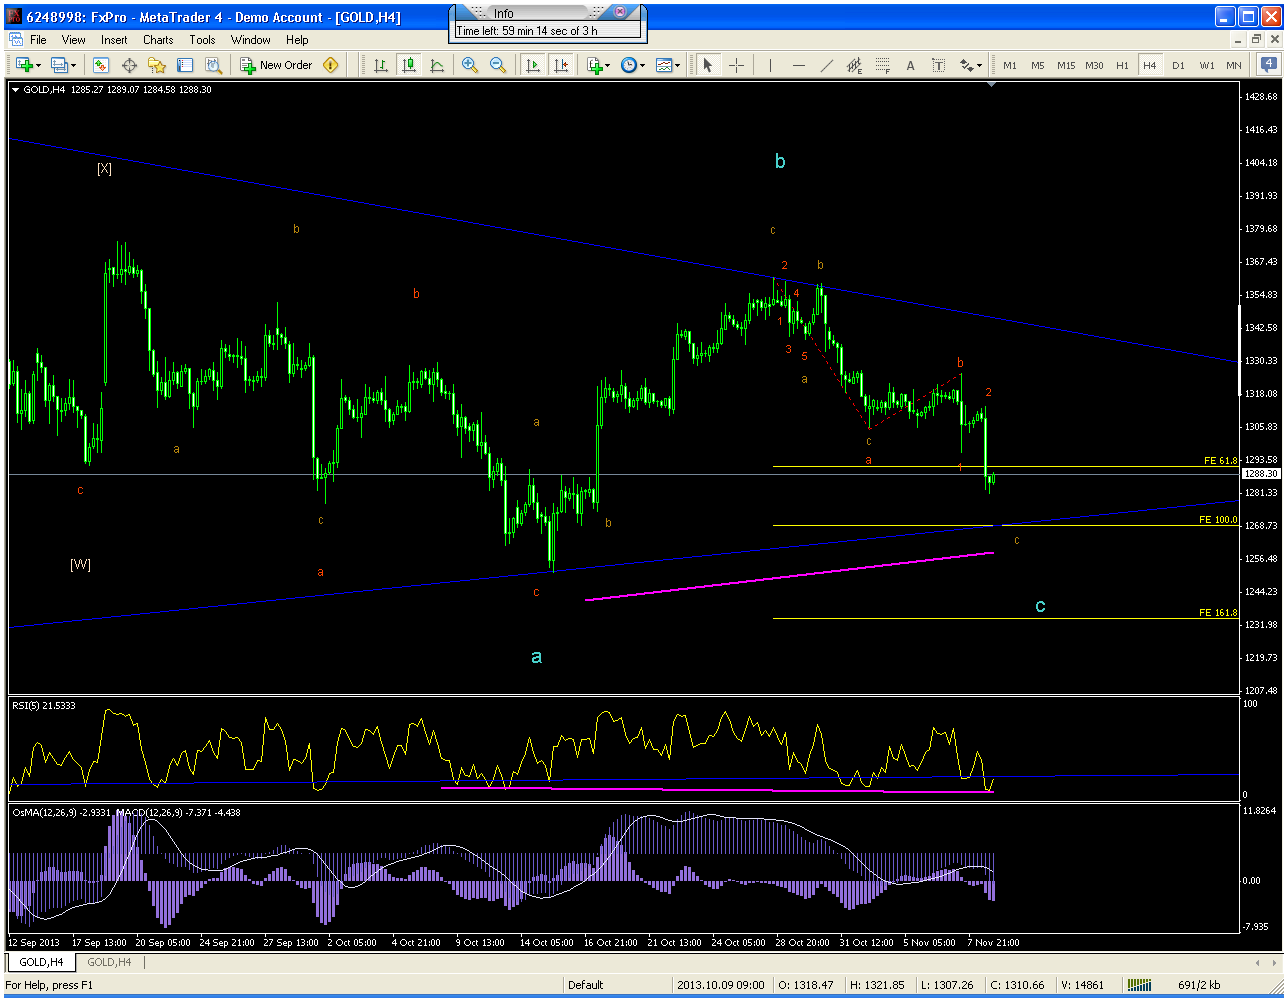The image size is (1288, 998).
Task: Open the chart Profiles toolbar icon
Action: tap(59, 65)
